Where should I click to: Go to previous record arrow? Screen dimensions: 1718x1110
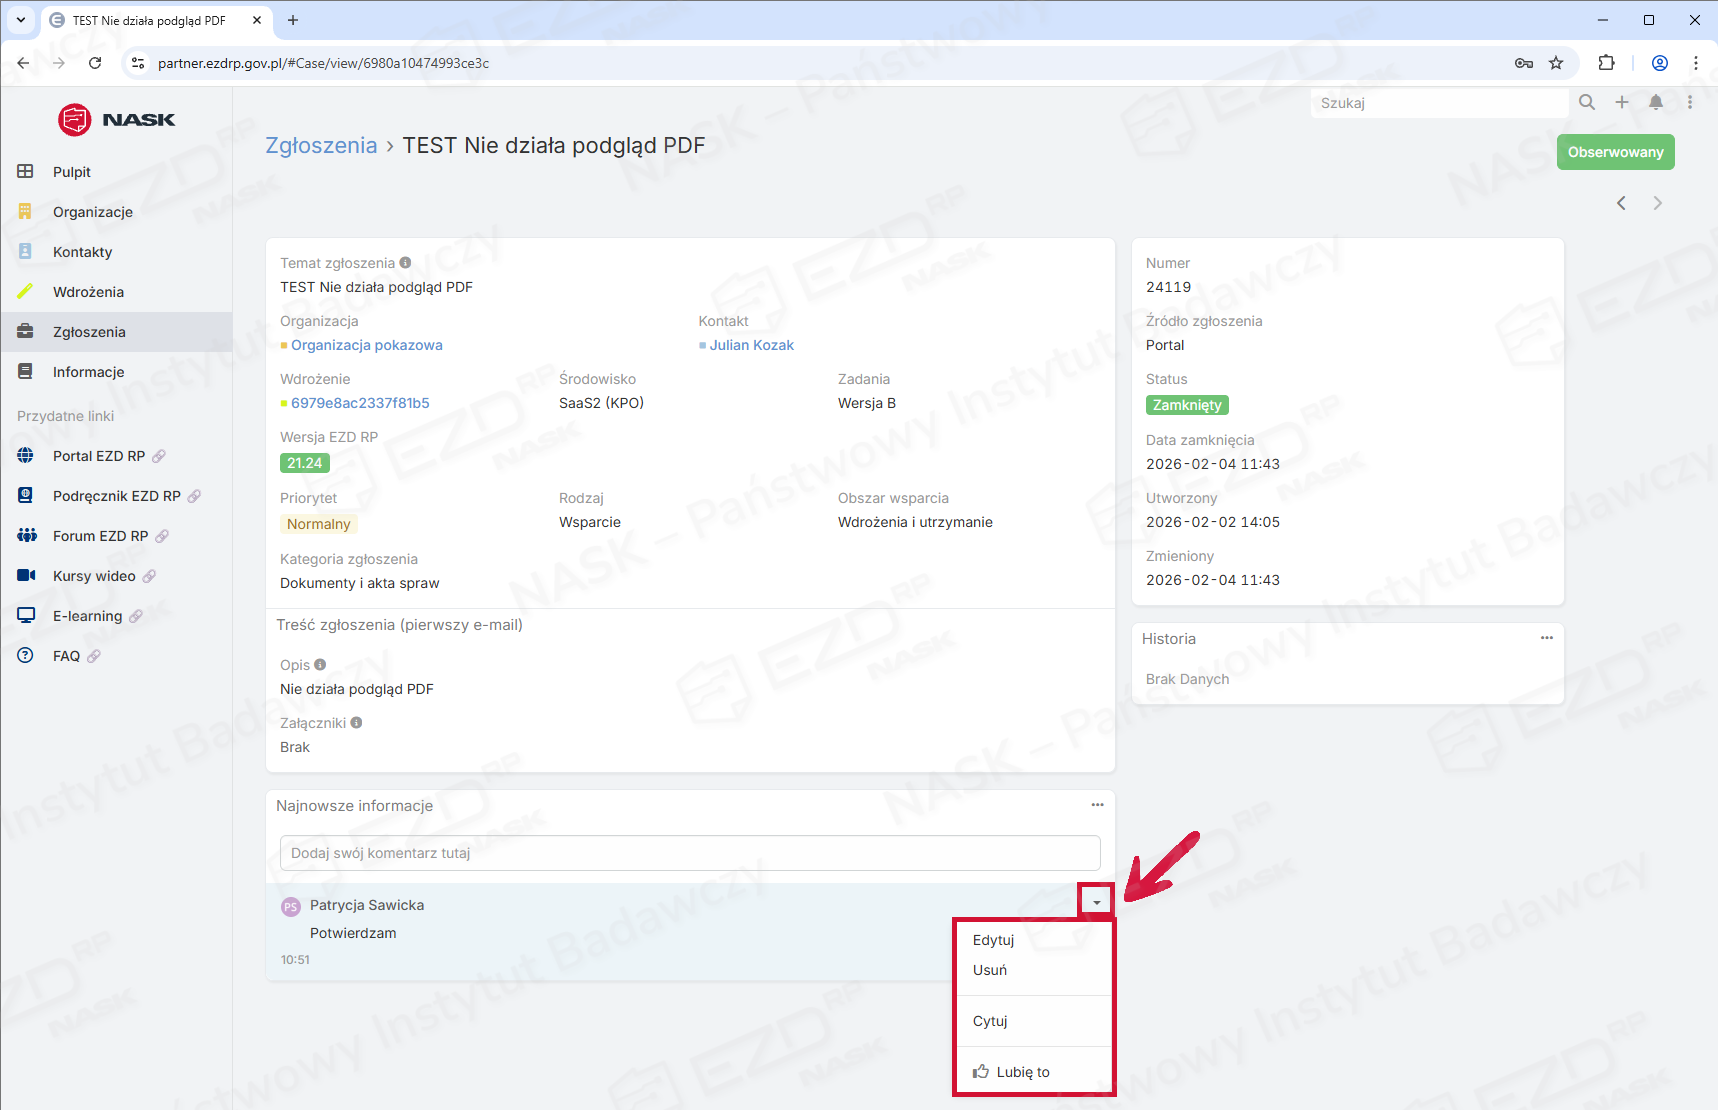1621,203
